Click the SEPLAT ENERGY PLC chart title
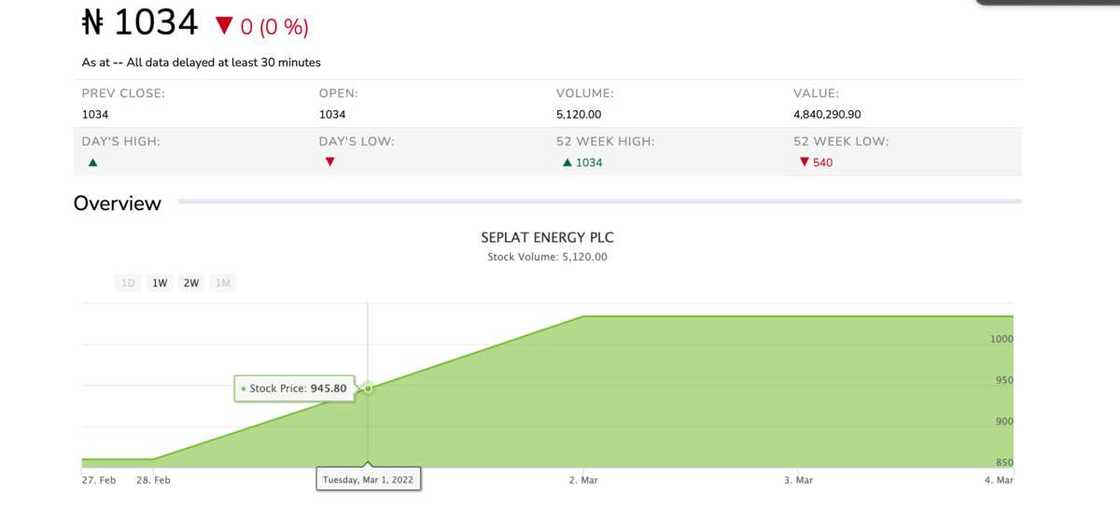Screen dimensions: 1120x506 pos(547,238)
